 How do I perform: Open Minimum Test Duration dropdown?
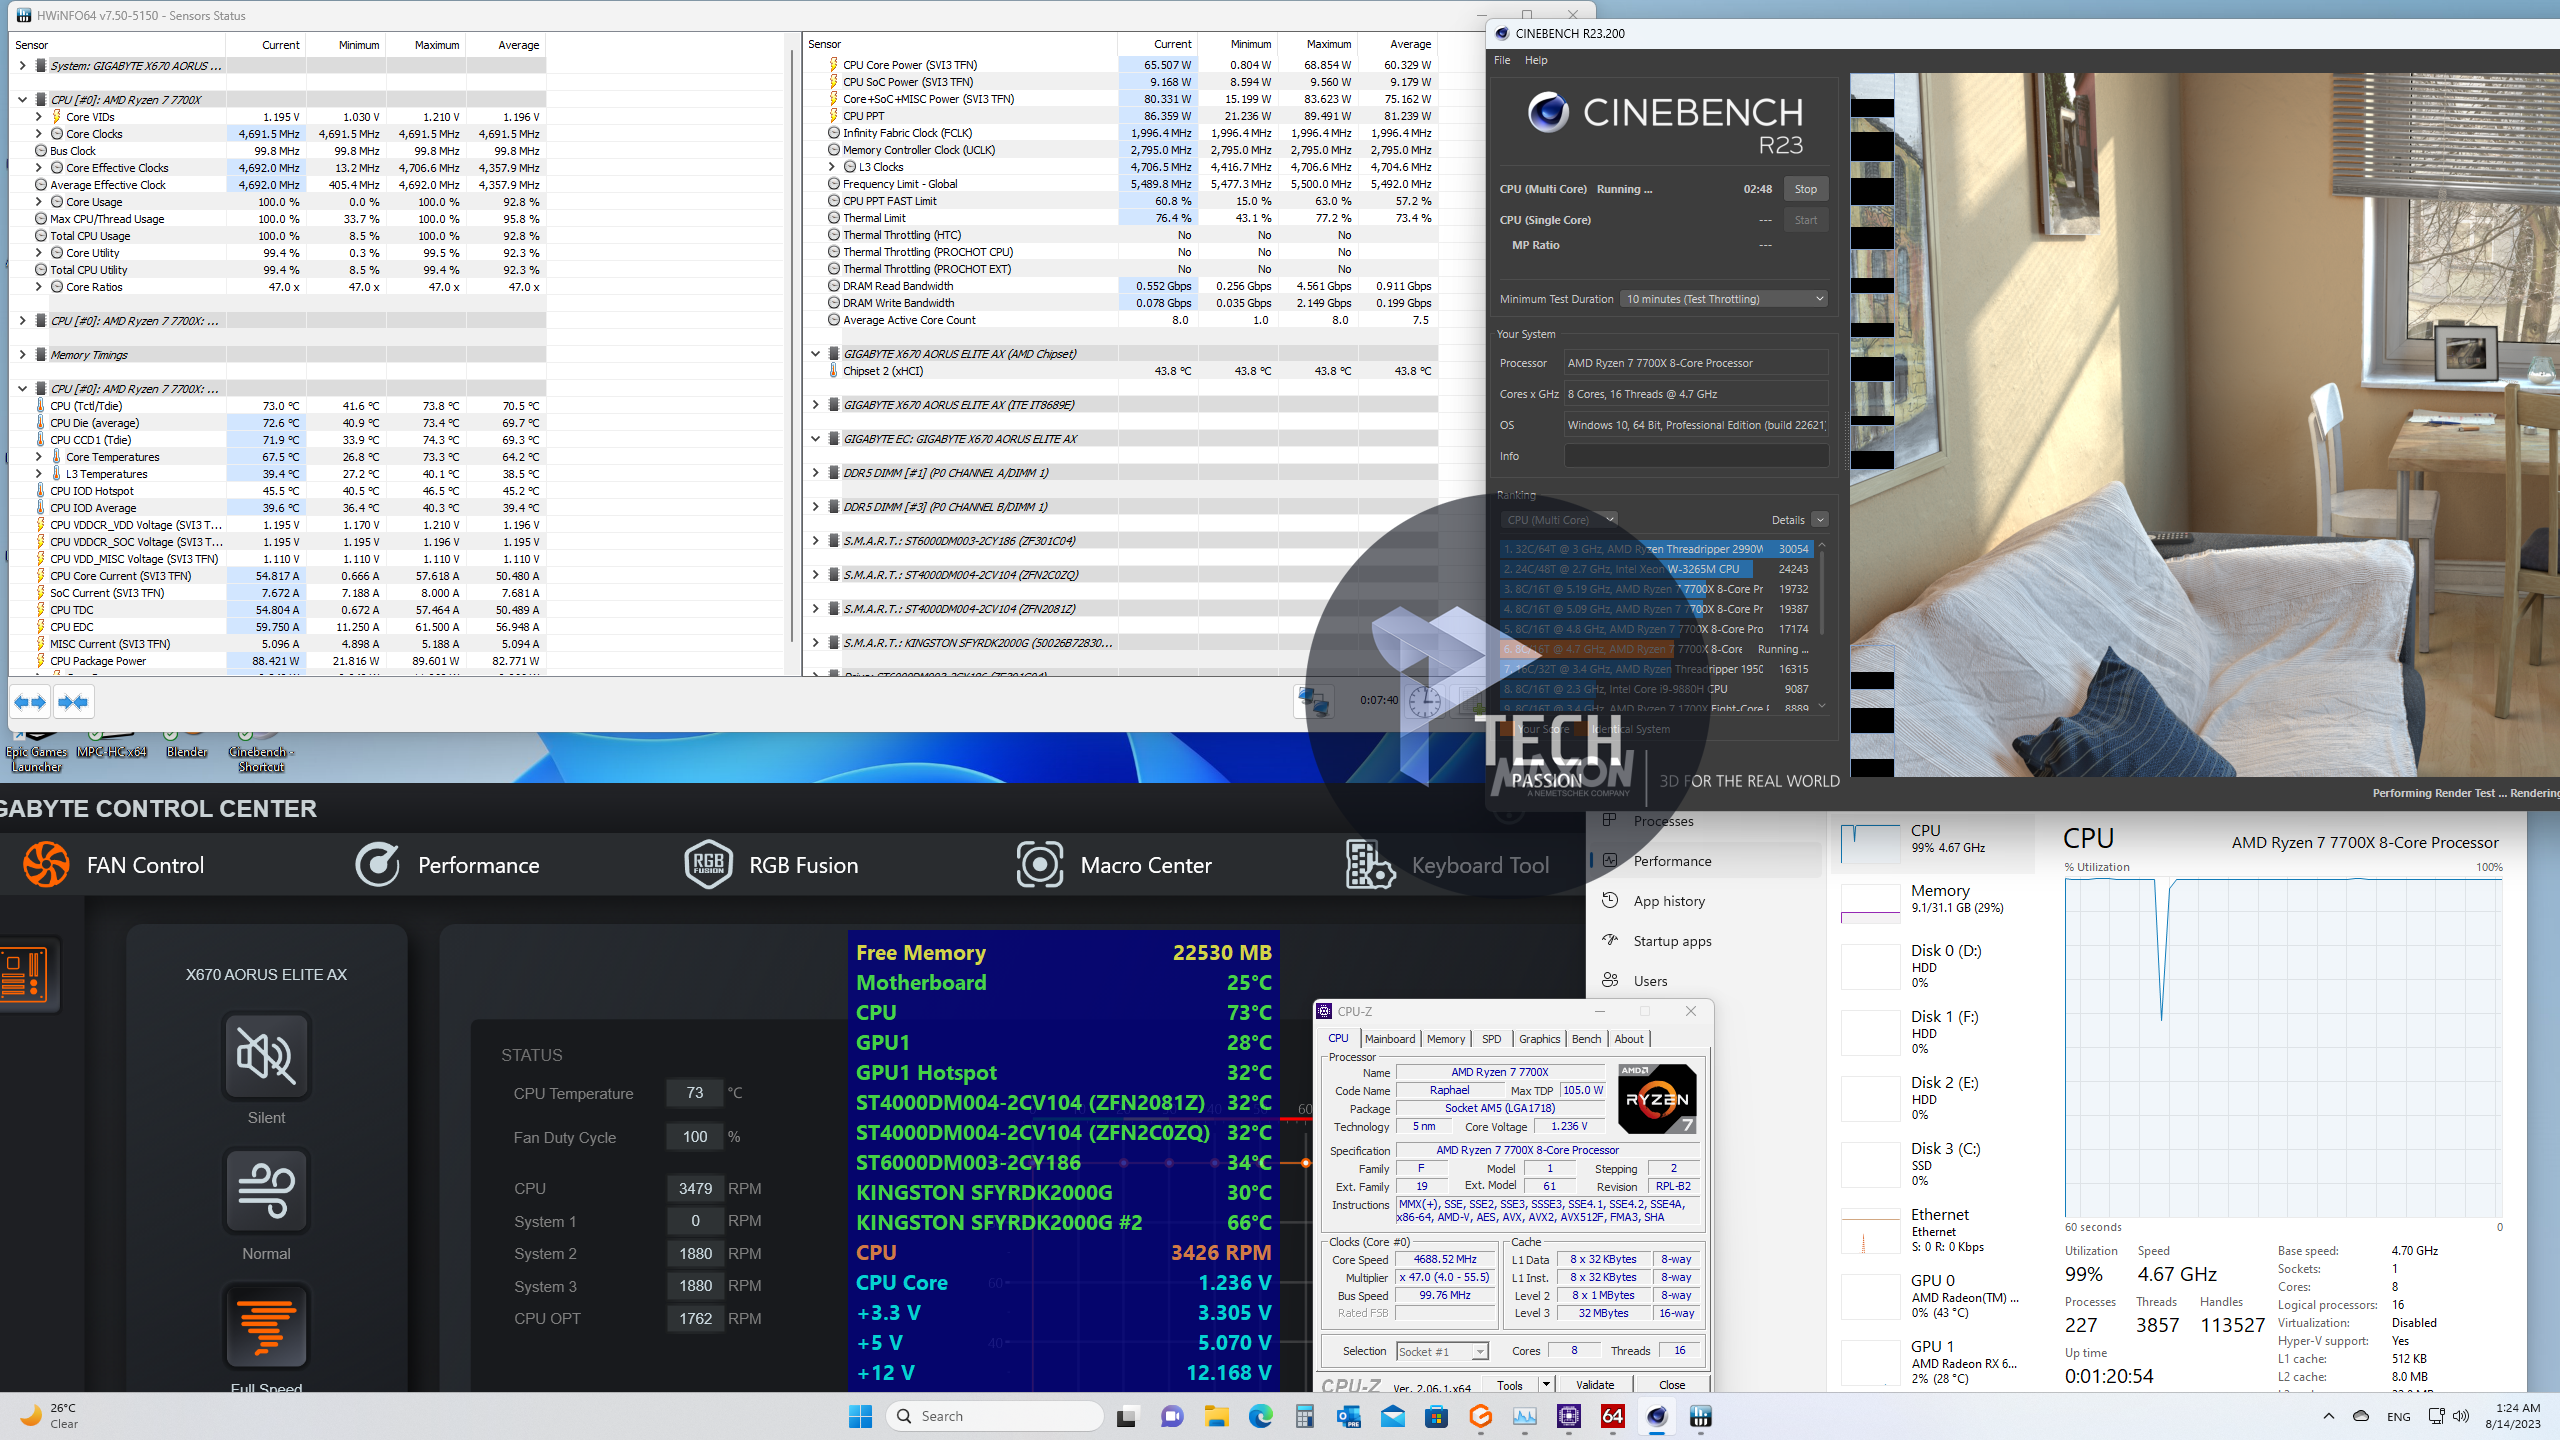(x=1724, y=299)
